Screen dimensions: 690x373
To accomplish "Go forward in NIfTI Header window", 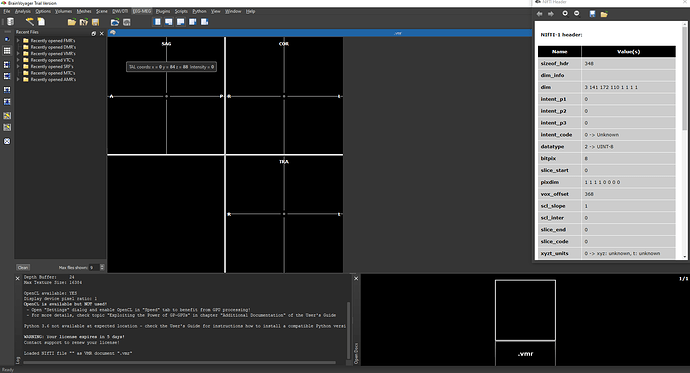I will [x=551, y=14].
